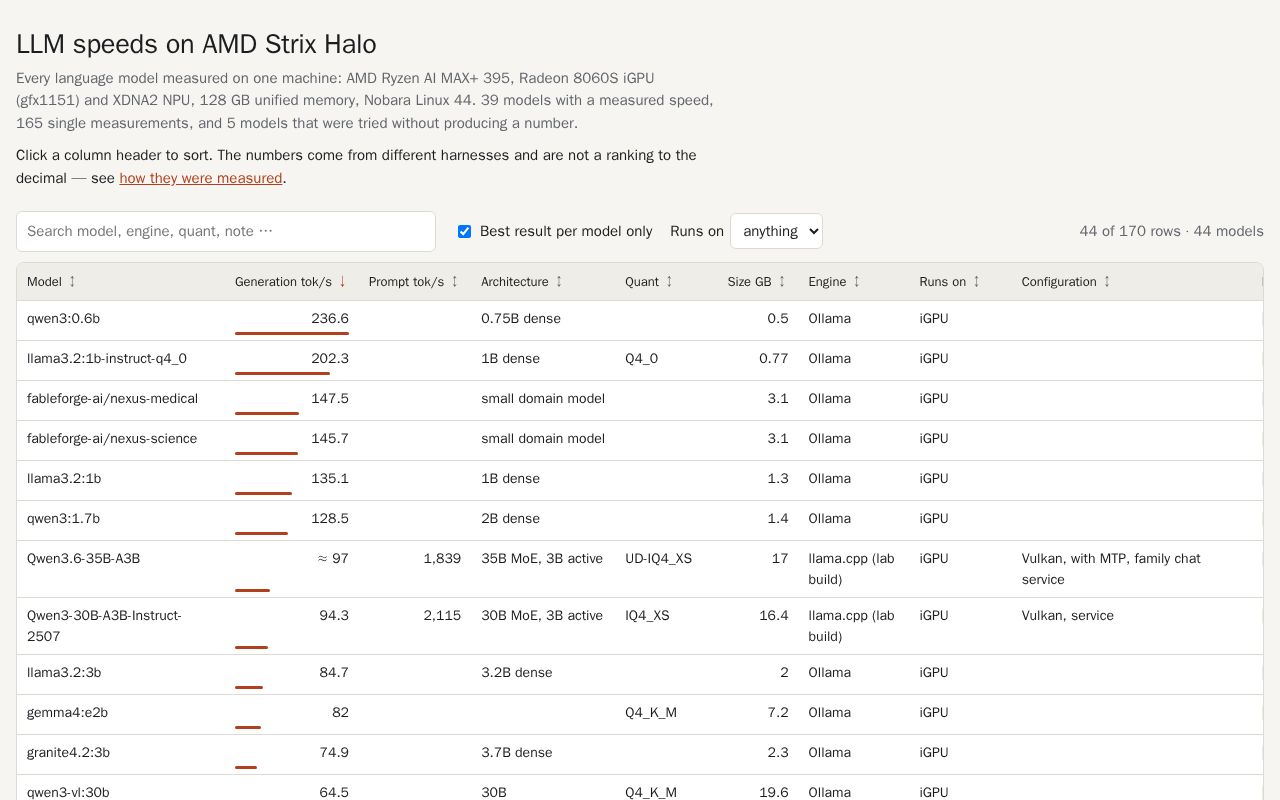The width and height of the screenshot is (1280, 800).
Task: Click the 'LLM speeds on AMD Strix Halo' heading
Action: (x=196, y=44)
